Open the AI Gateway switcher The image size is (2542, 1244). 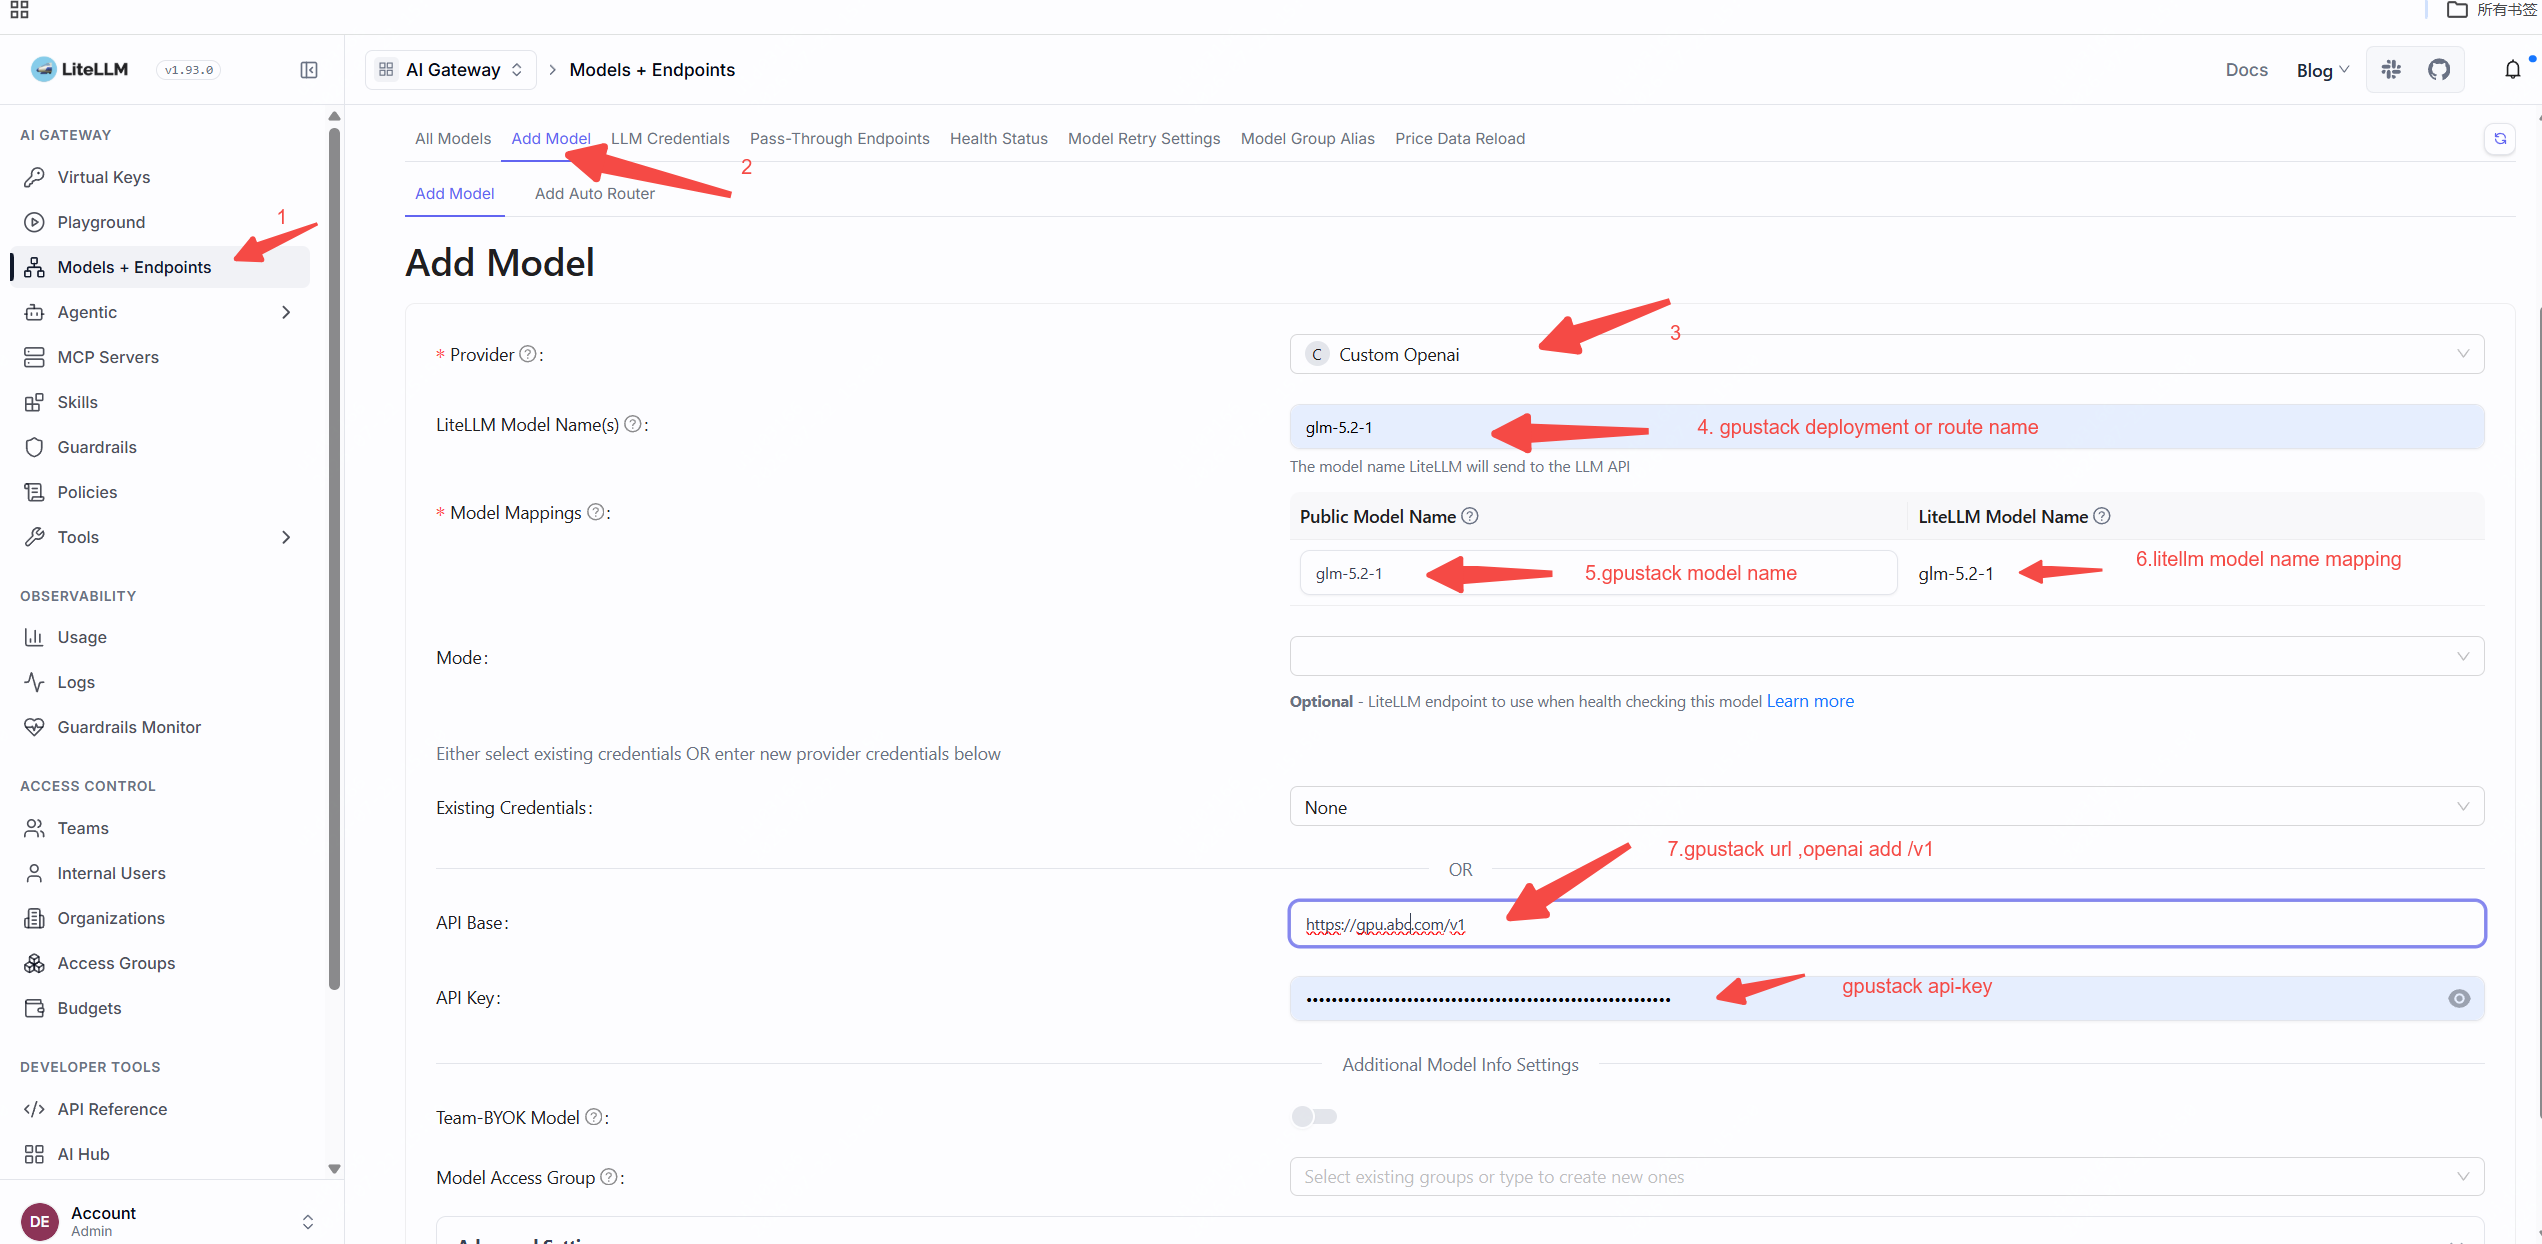(x=451, y=70)
